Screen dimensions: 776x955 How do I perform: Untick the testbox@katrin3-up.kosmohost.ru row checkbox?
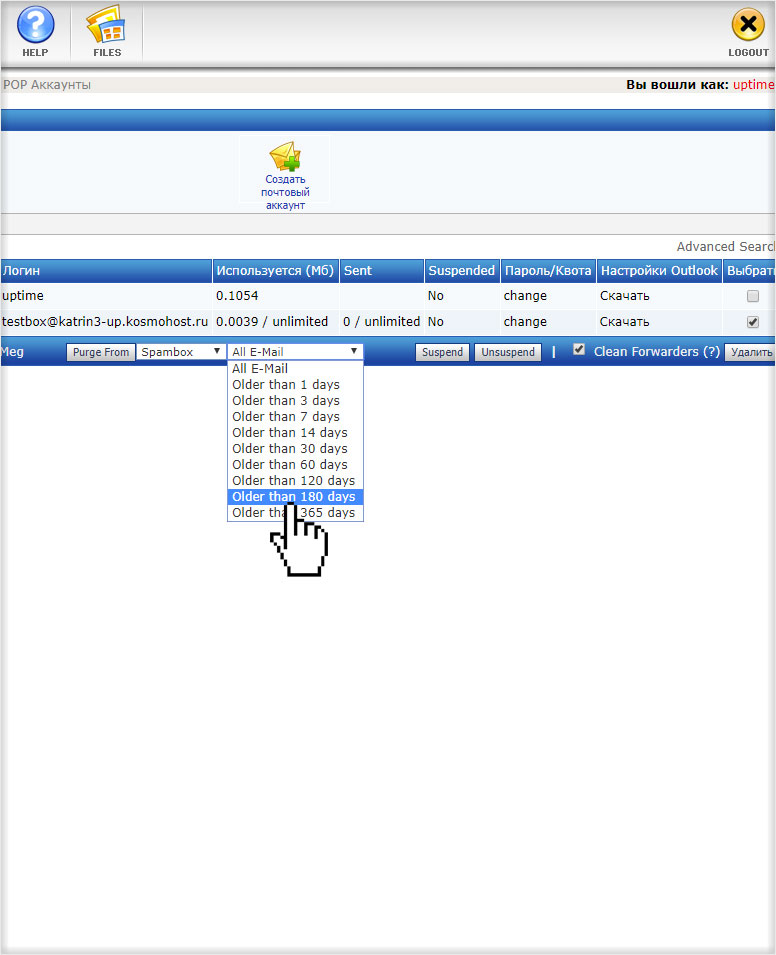point(753,322)
